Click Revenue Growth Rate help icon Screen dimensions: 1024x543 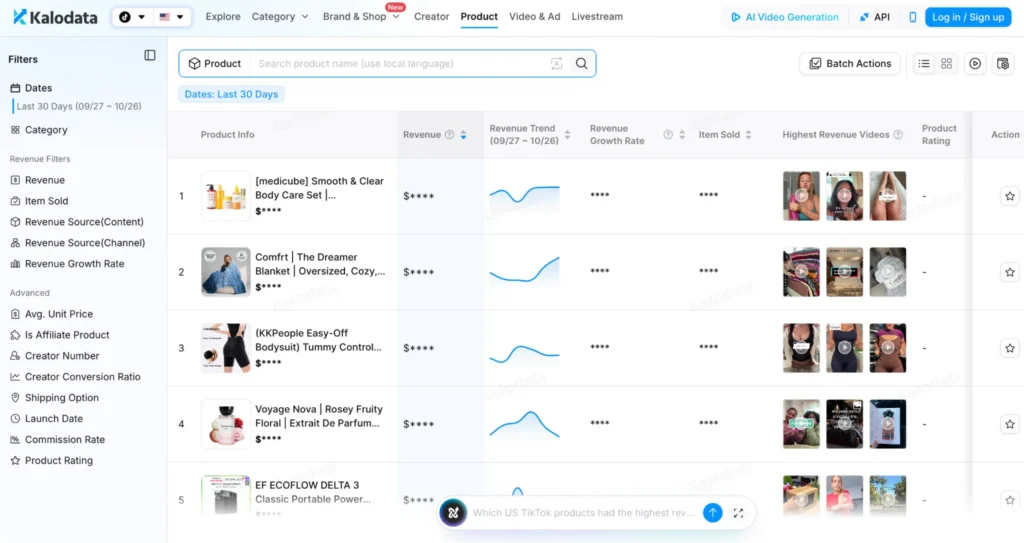pos(667,135)
